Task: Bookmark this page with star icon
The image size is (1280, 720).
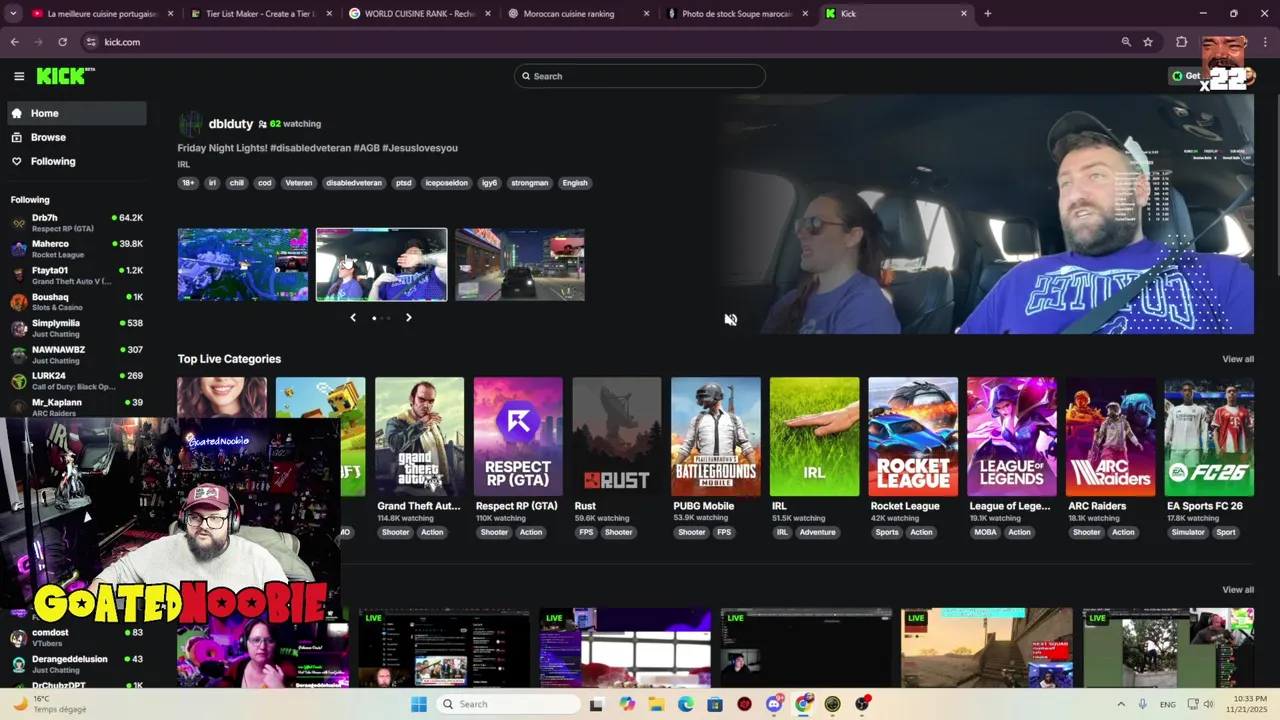Action: click(1148, 42)
